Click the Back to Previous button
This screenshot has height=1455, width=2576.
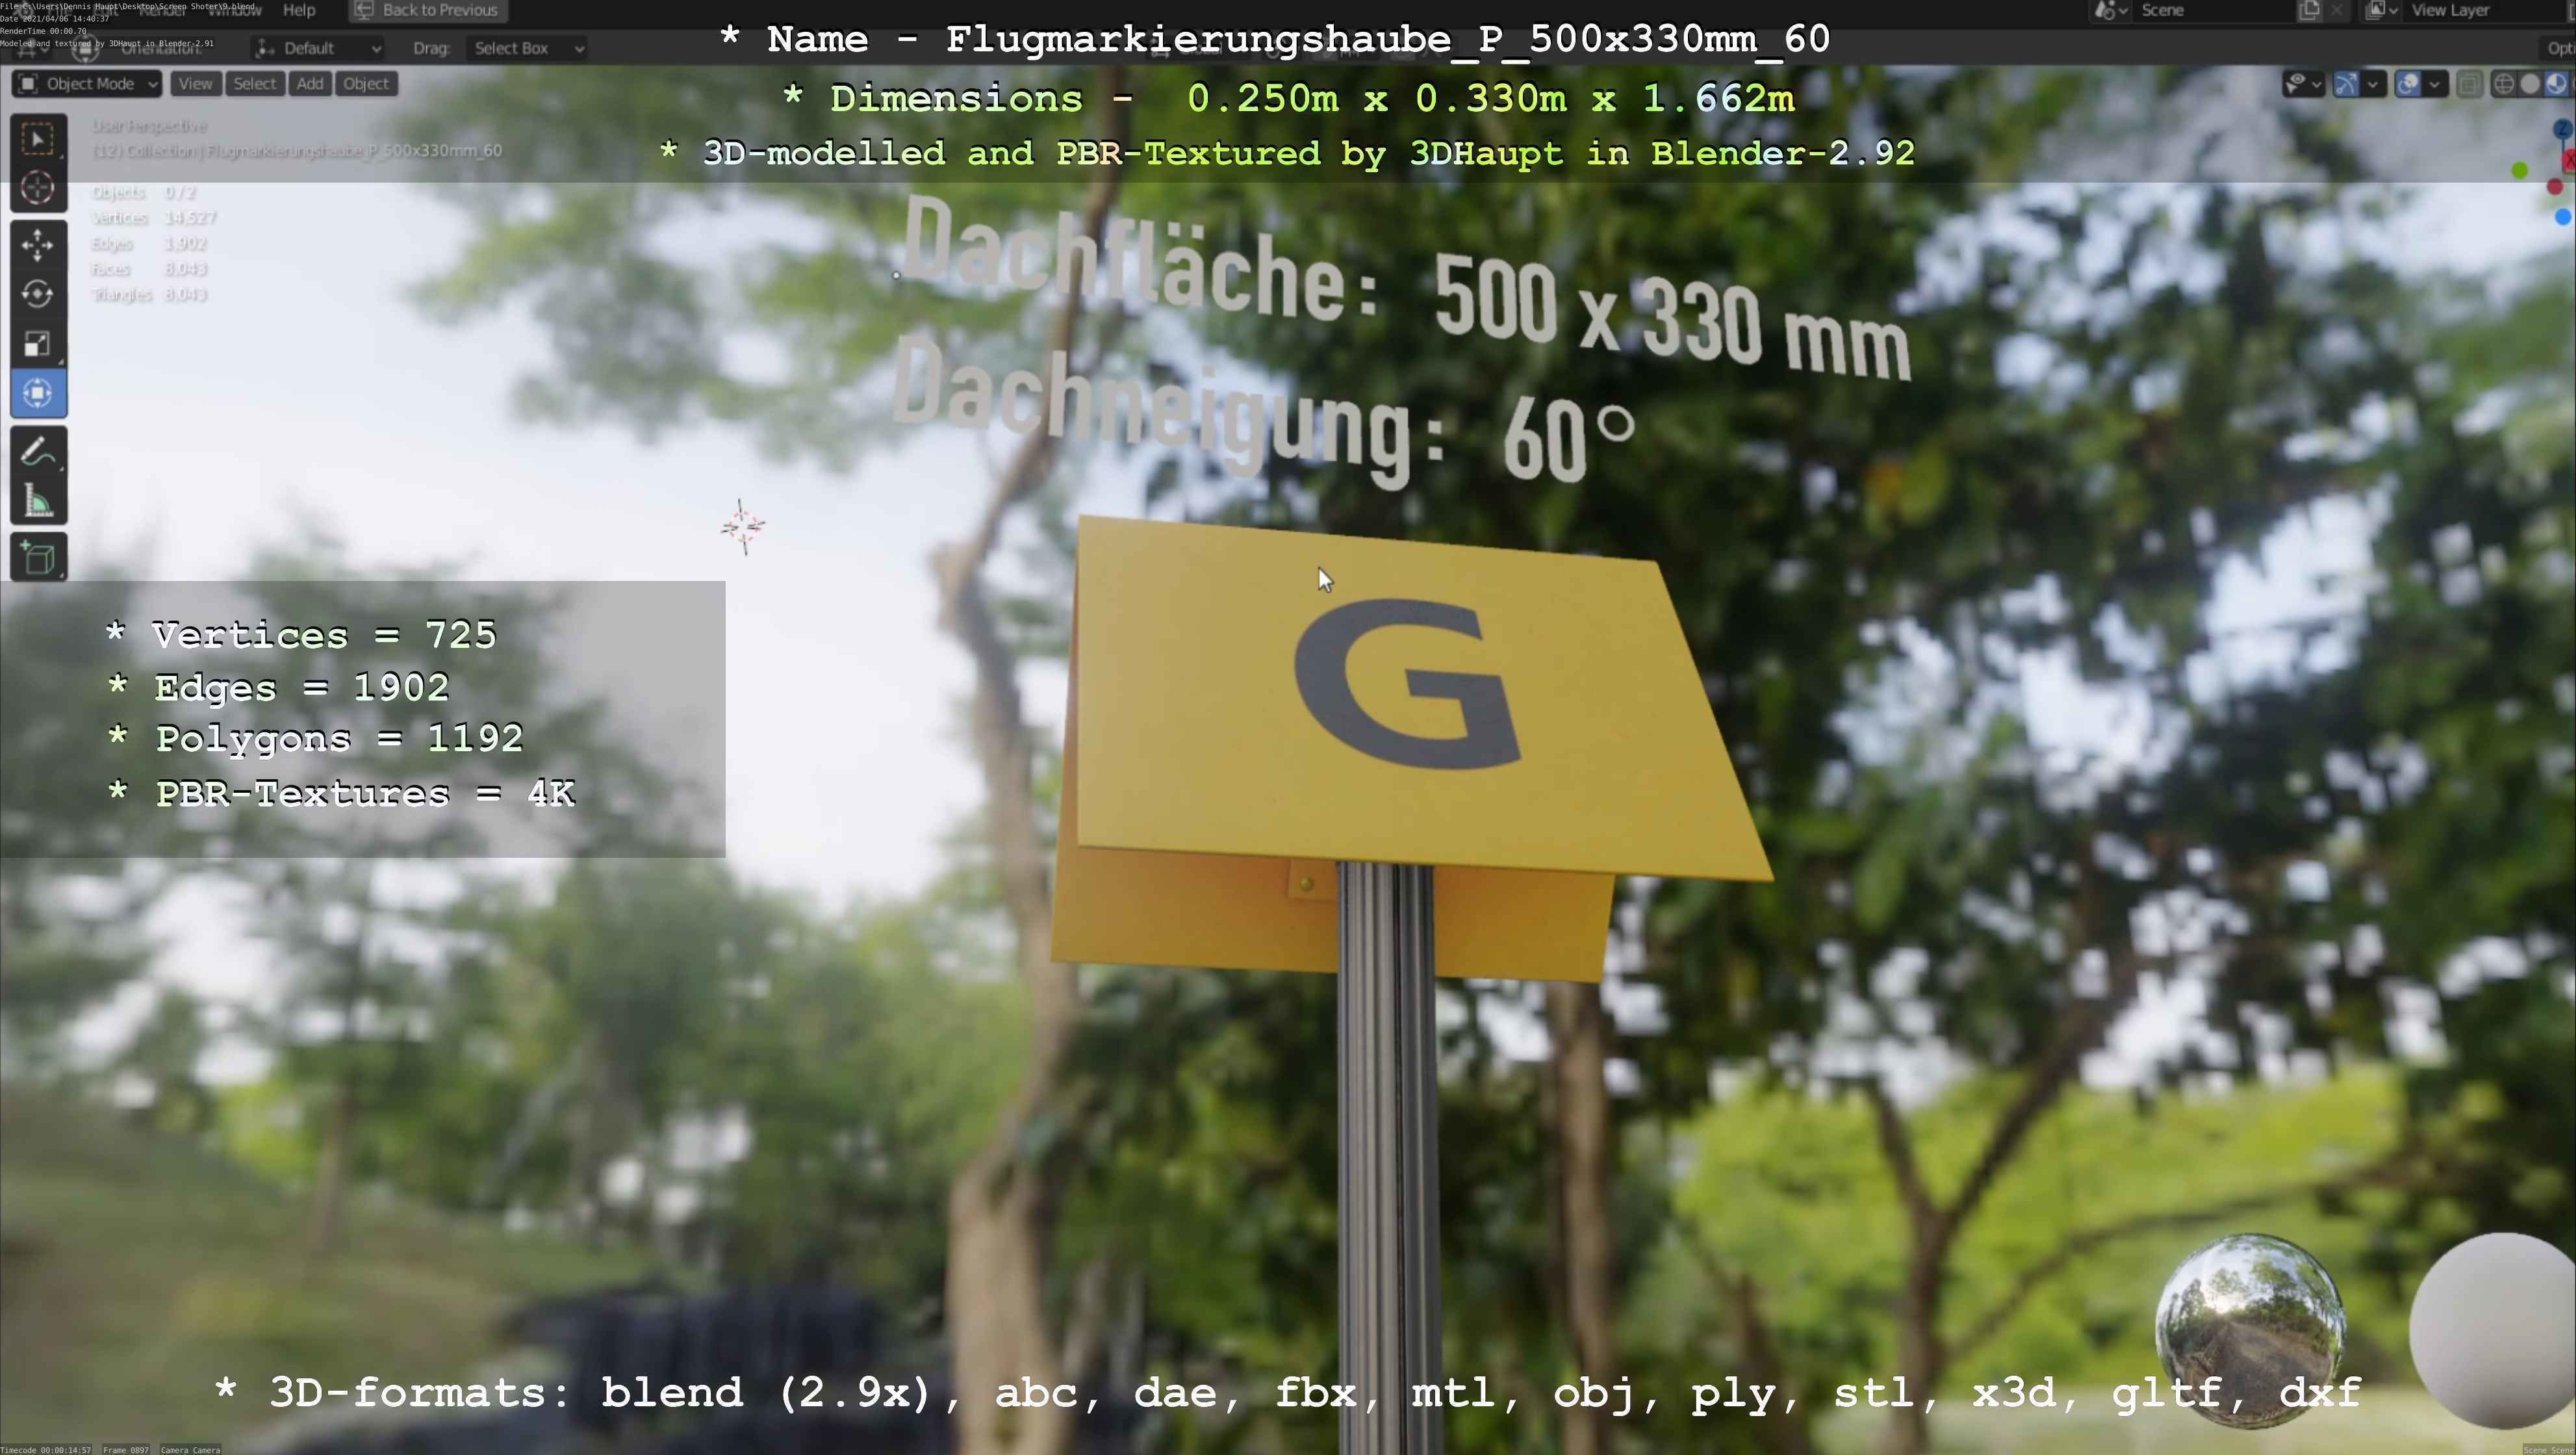pyautogui.click(x=428, y=10)
